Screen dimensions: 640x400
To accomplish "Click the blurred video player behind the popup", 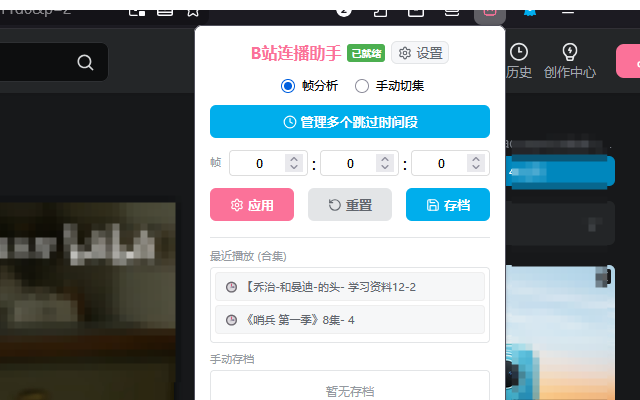I will [88, 301].
